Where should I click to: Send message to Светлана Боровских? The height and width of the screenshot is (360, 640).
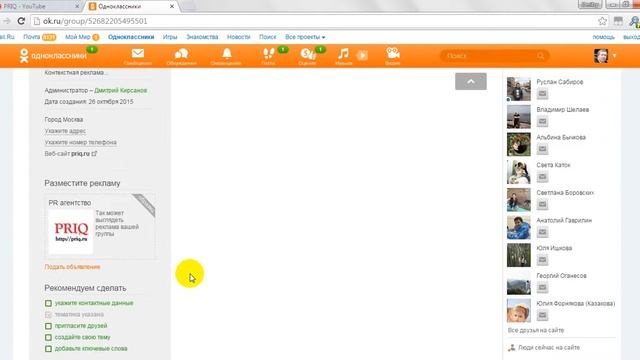[542, 204]
